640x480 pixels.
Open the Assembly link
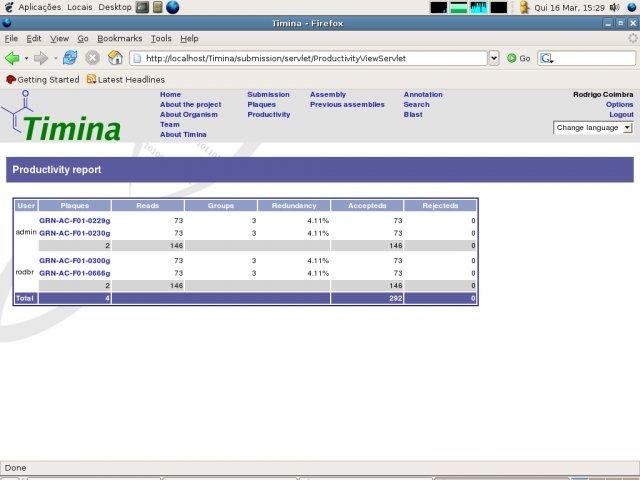pos(328,94)
